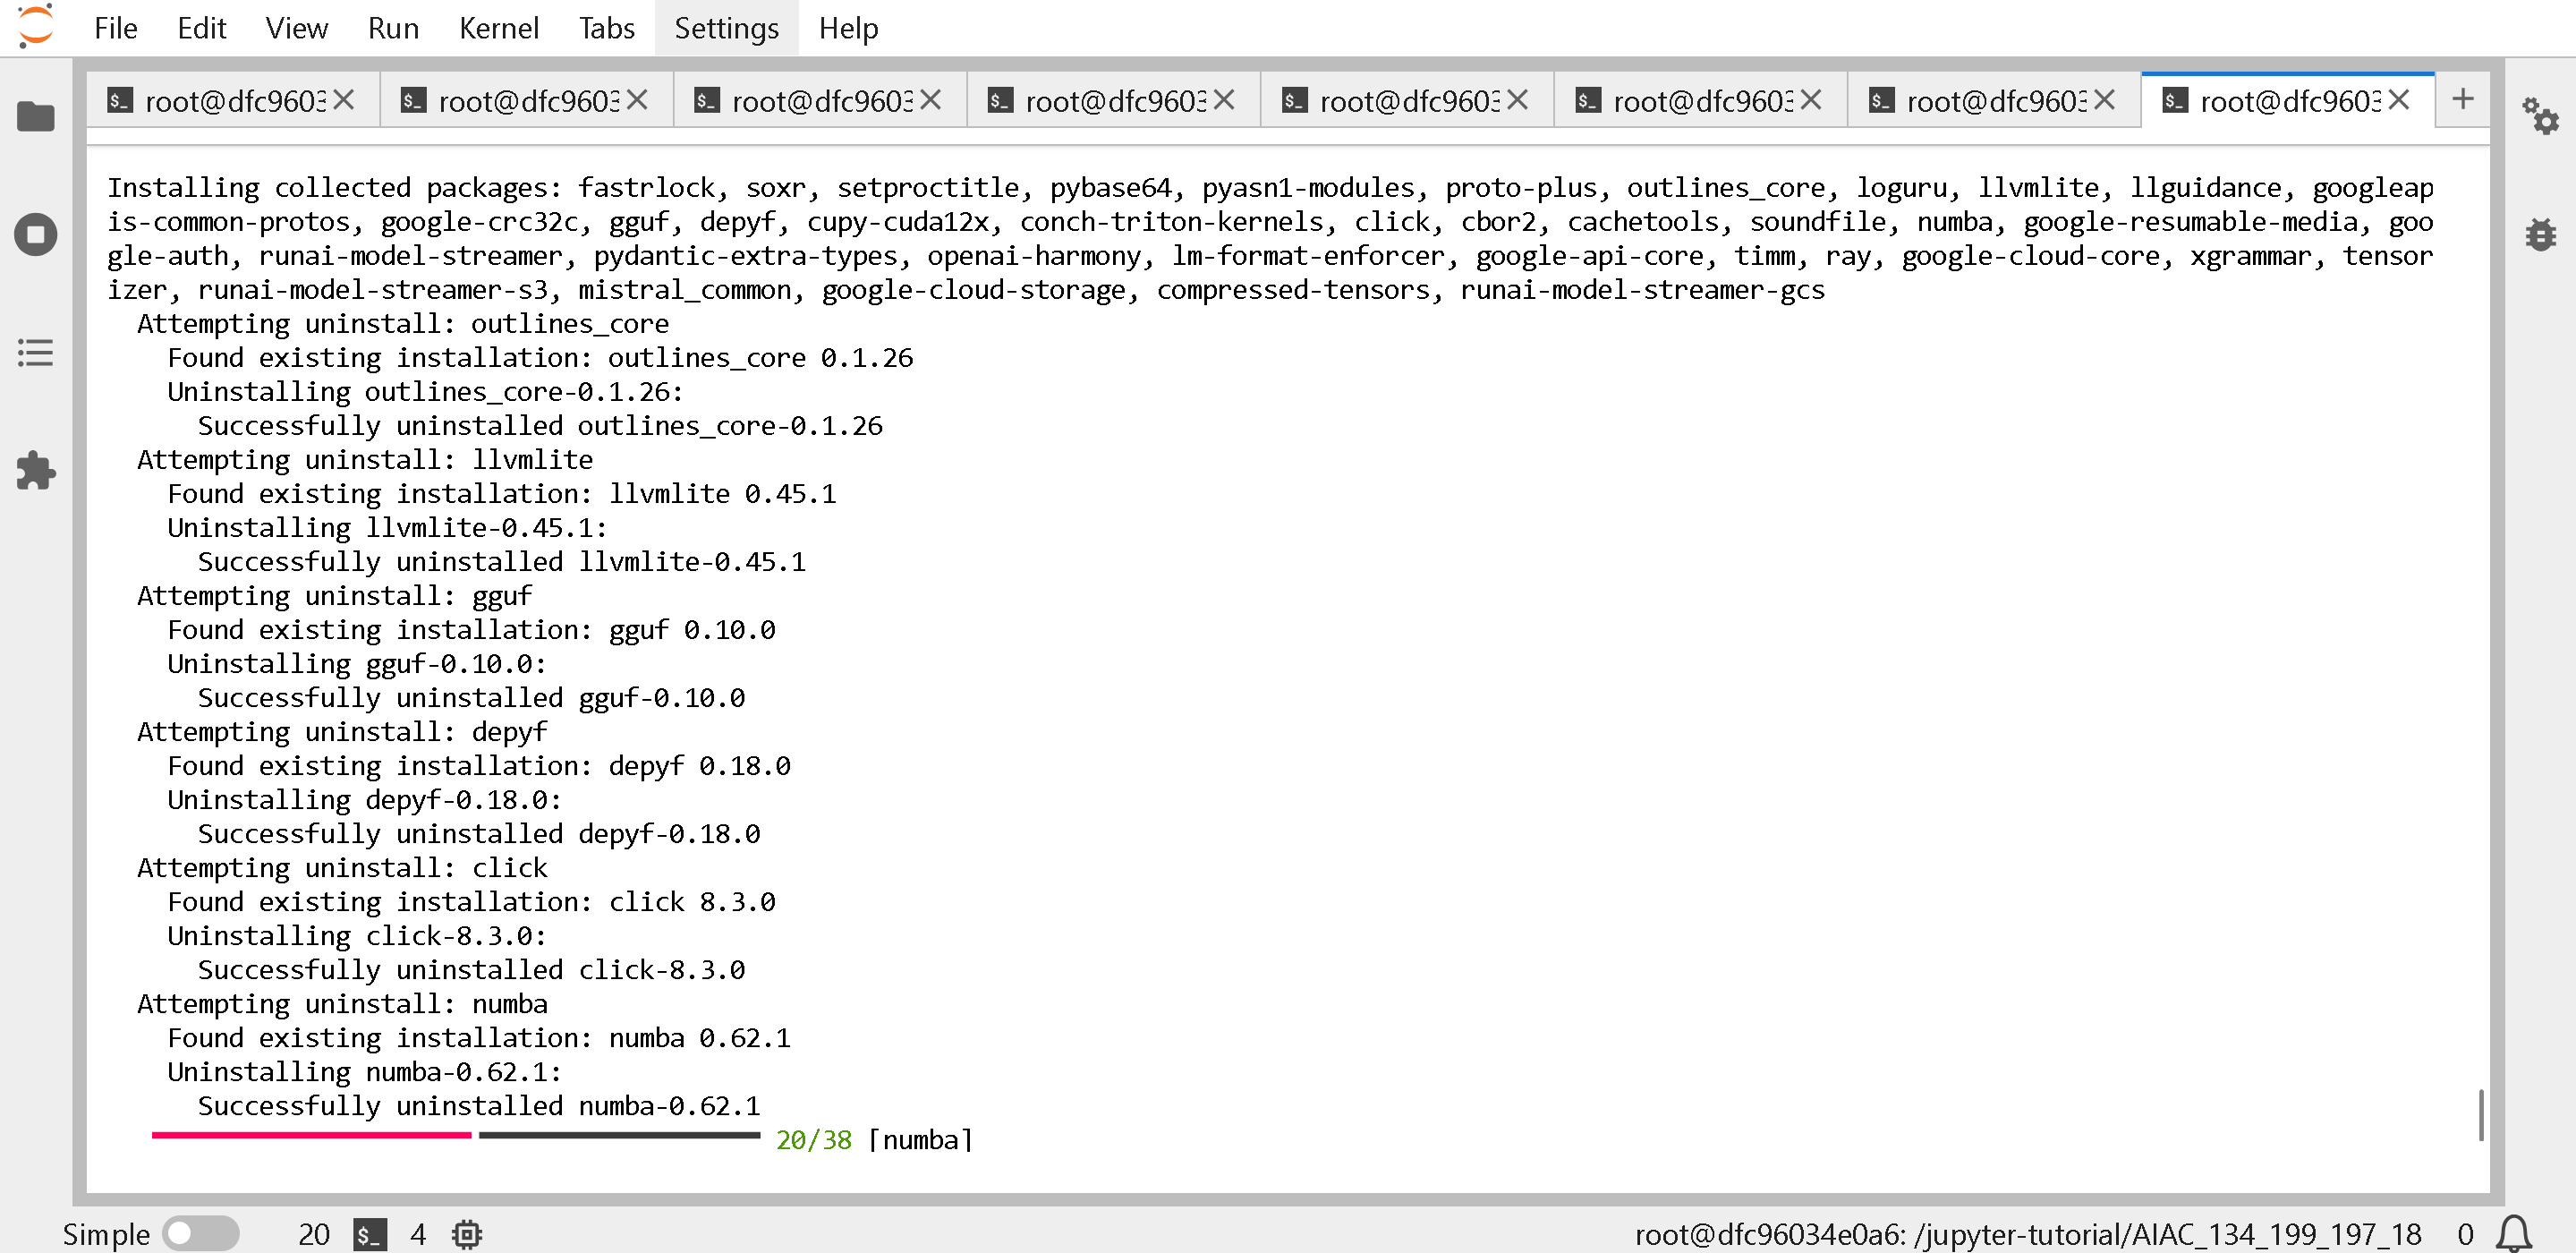Open the Kernel menu
The image size is (2576, 1253).
[498, 28]
